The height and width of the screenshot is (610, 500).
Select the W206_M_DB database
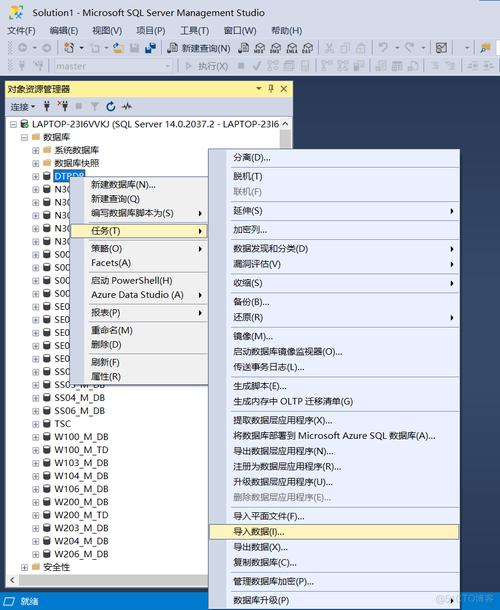click(x=81, y=554)
